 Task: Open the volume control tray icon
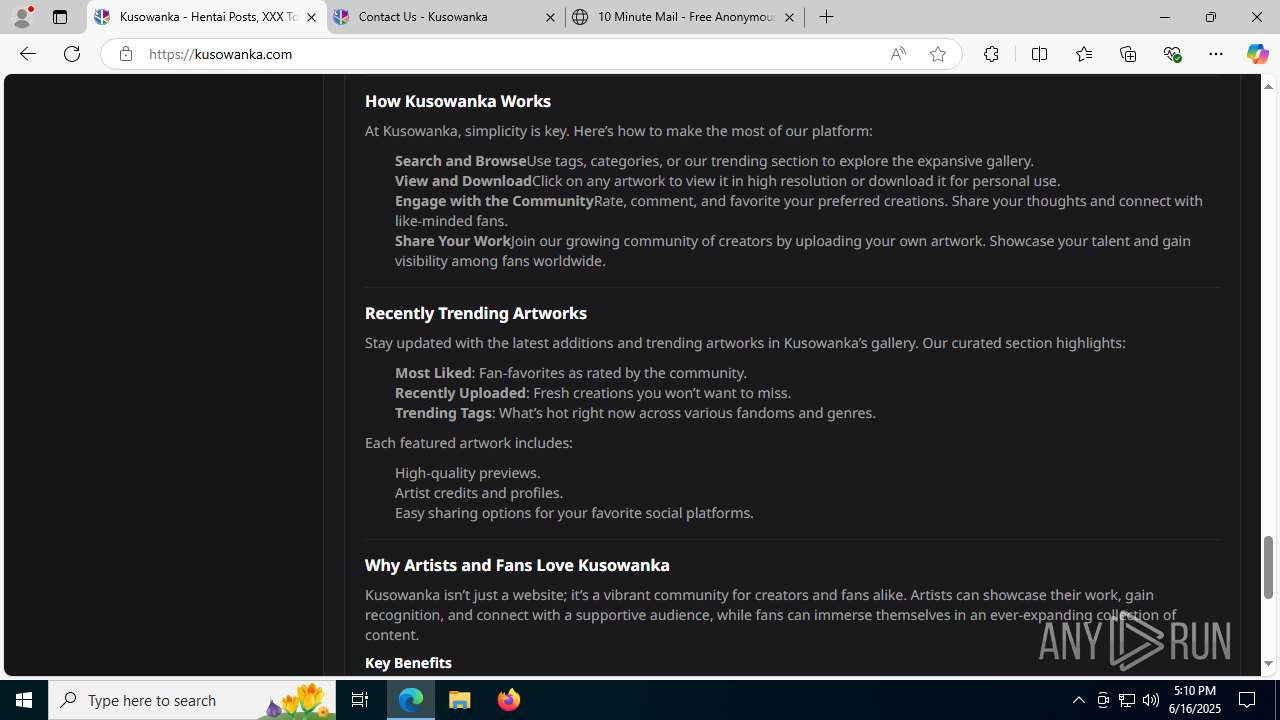point(1151,700)
